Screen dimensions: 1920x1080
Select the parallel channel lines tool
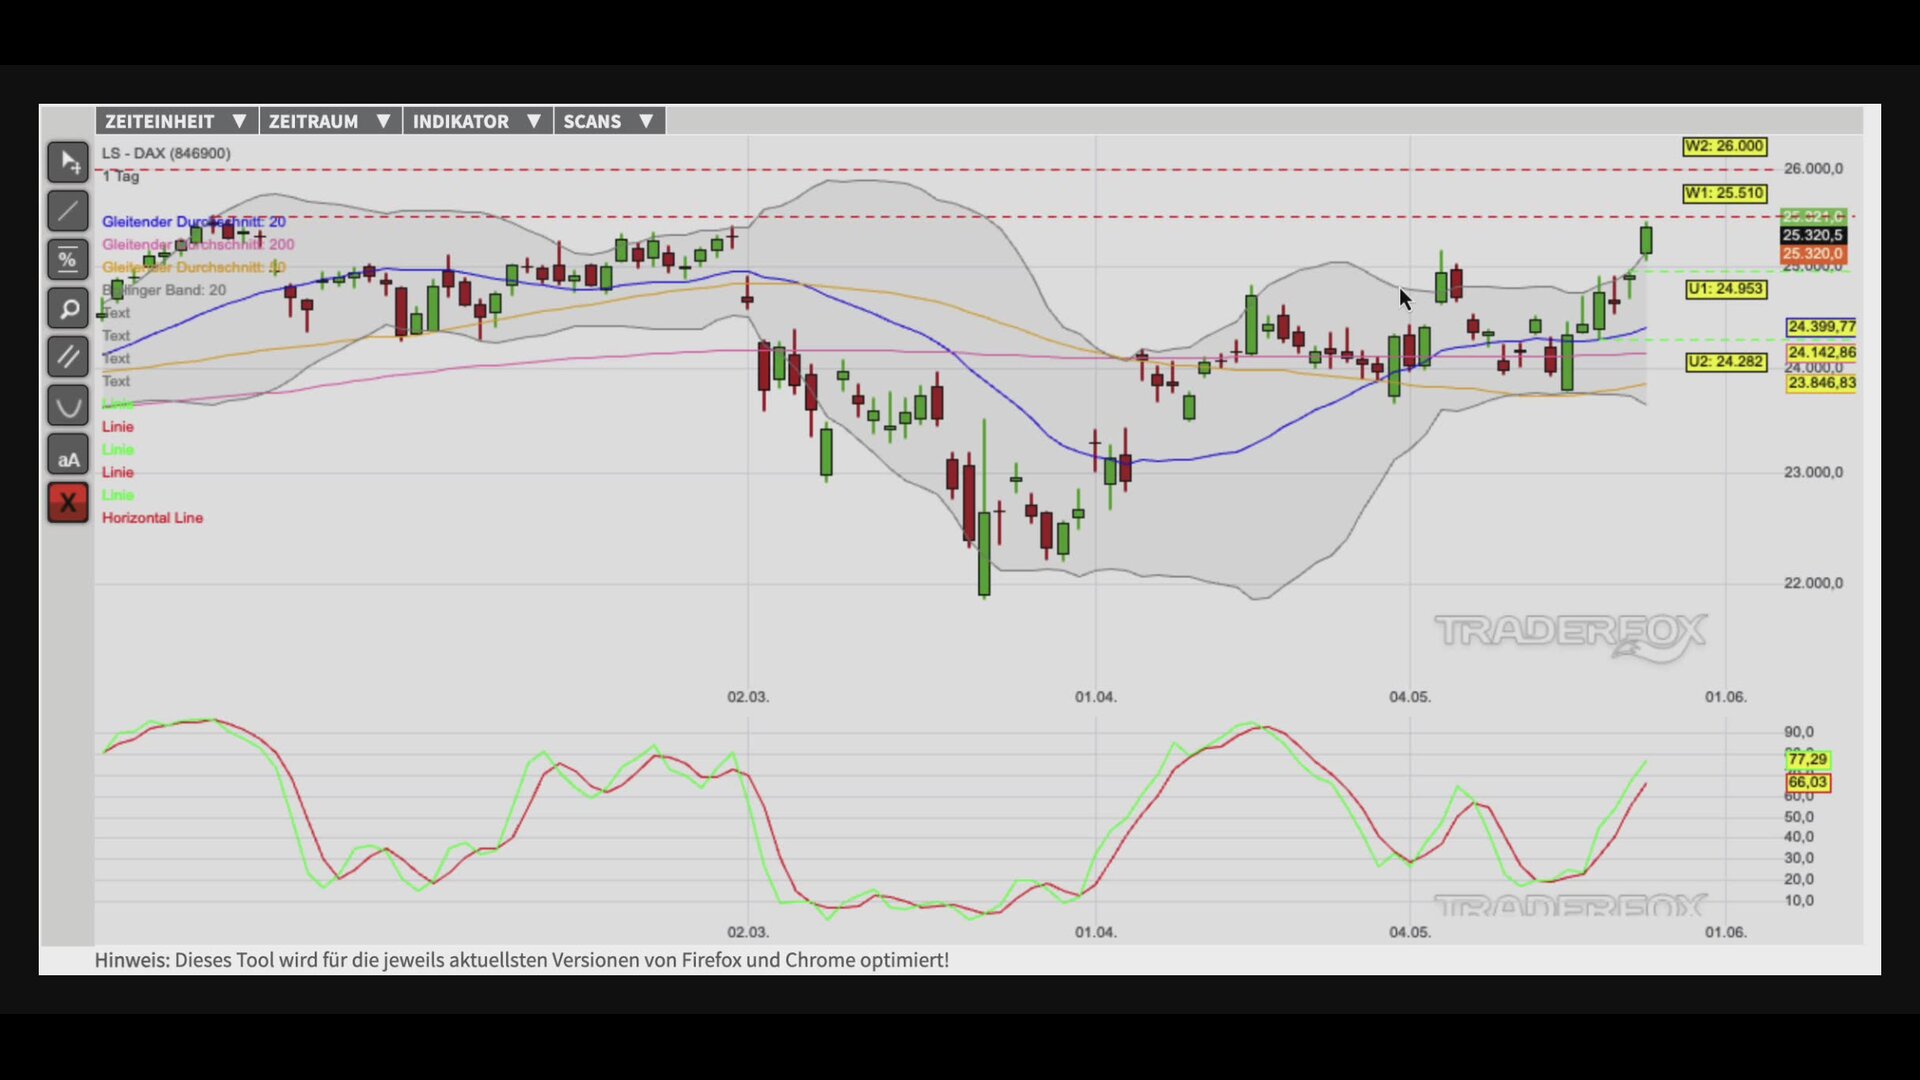tap(68, 357)
